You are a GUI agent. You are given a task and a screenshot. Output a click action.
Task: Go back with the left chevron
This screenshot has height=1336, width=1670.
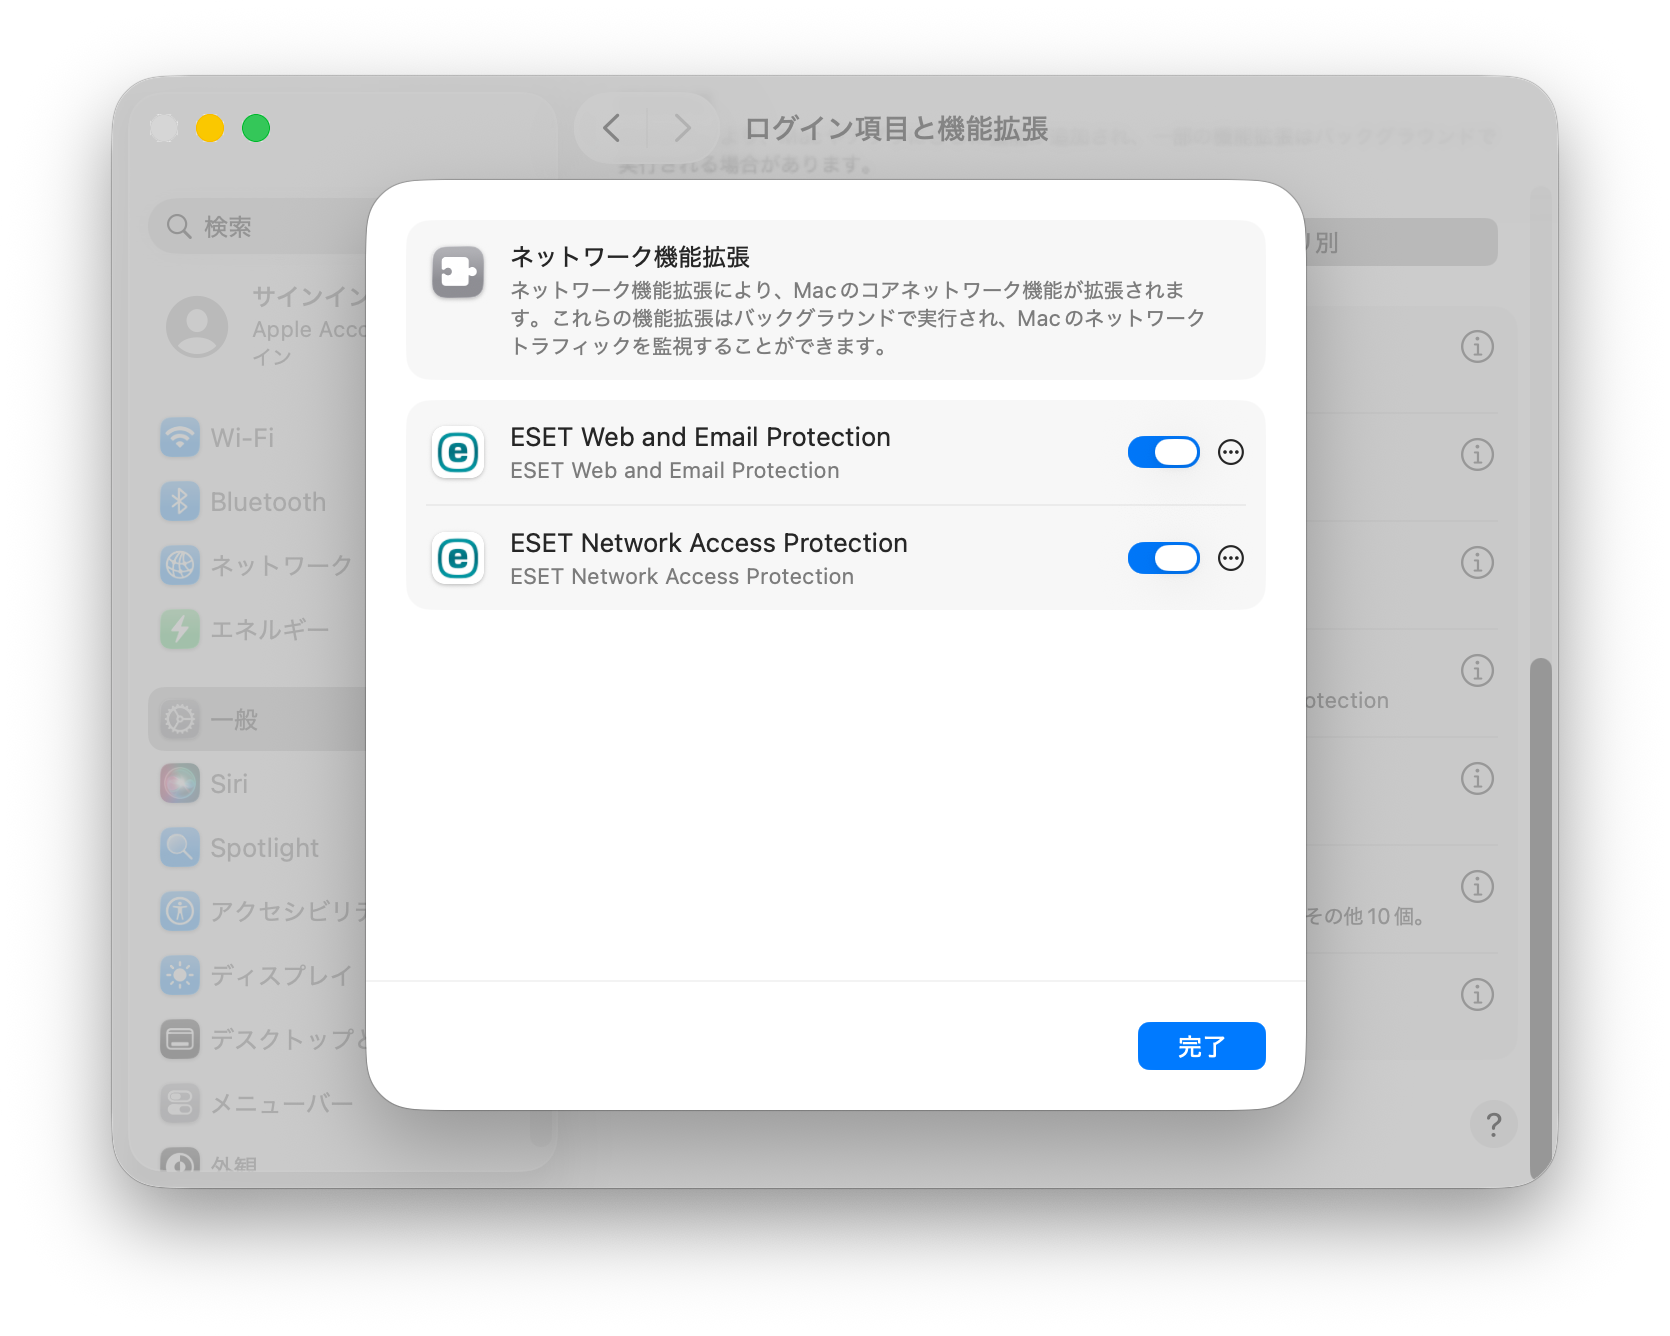pos(612,128)
